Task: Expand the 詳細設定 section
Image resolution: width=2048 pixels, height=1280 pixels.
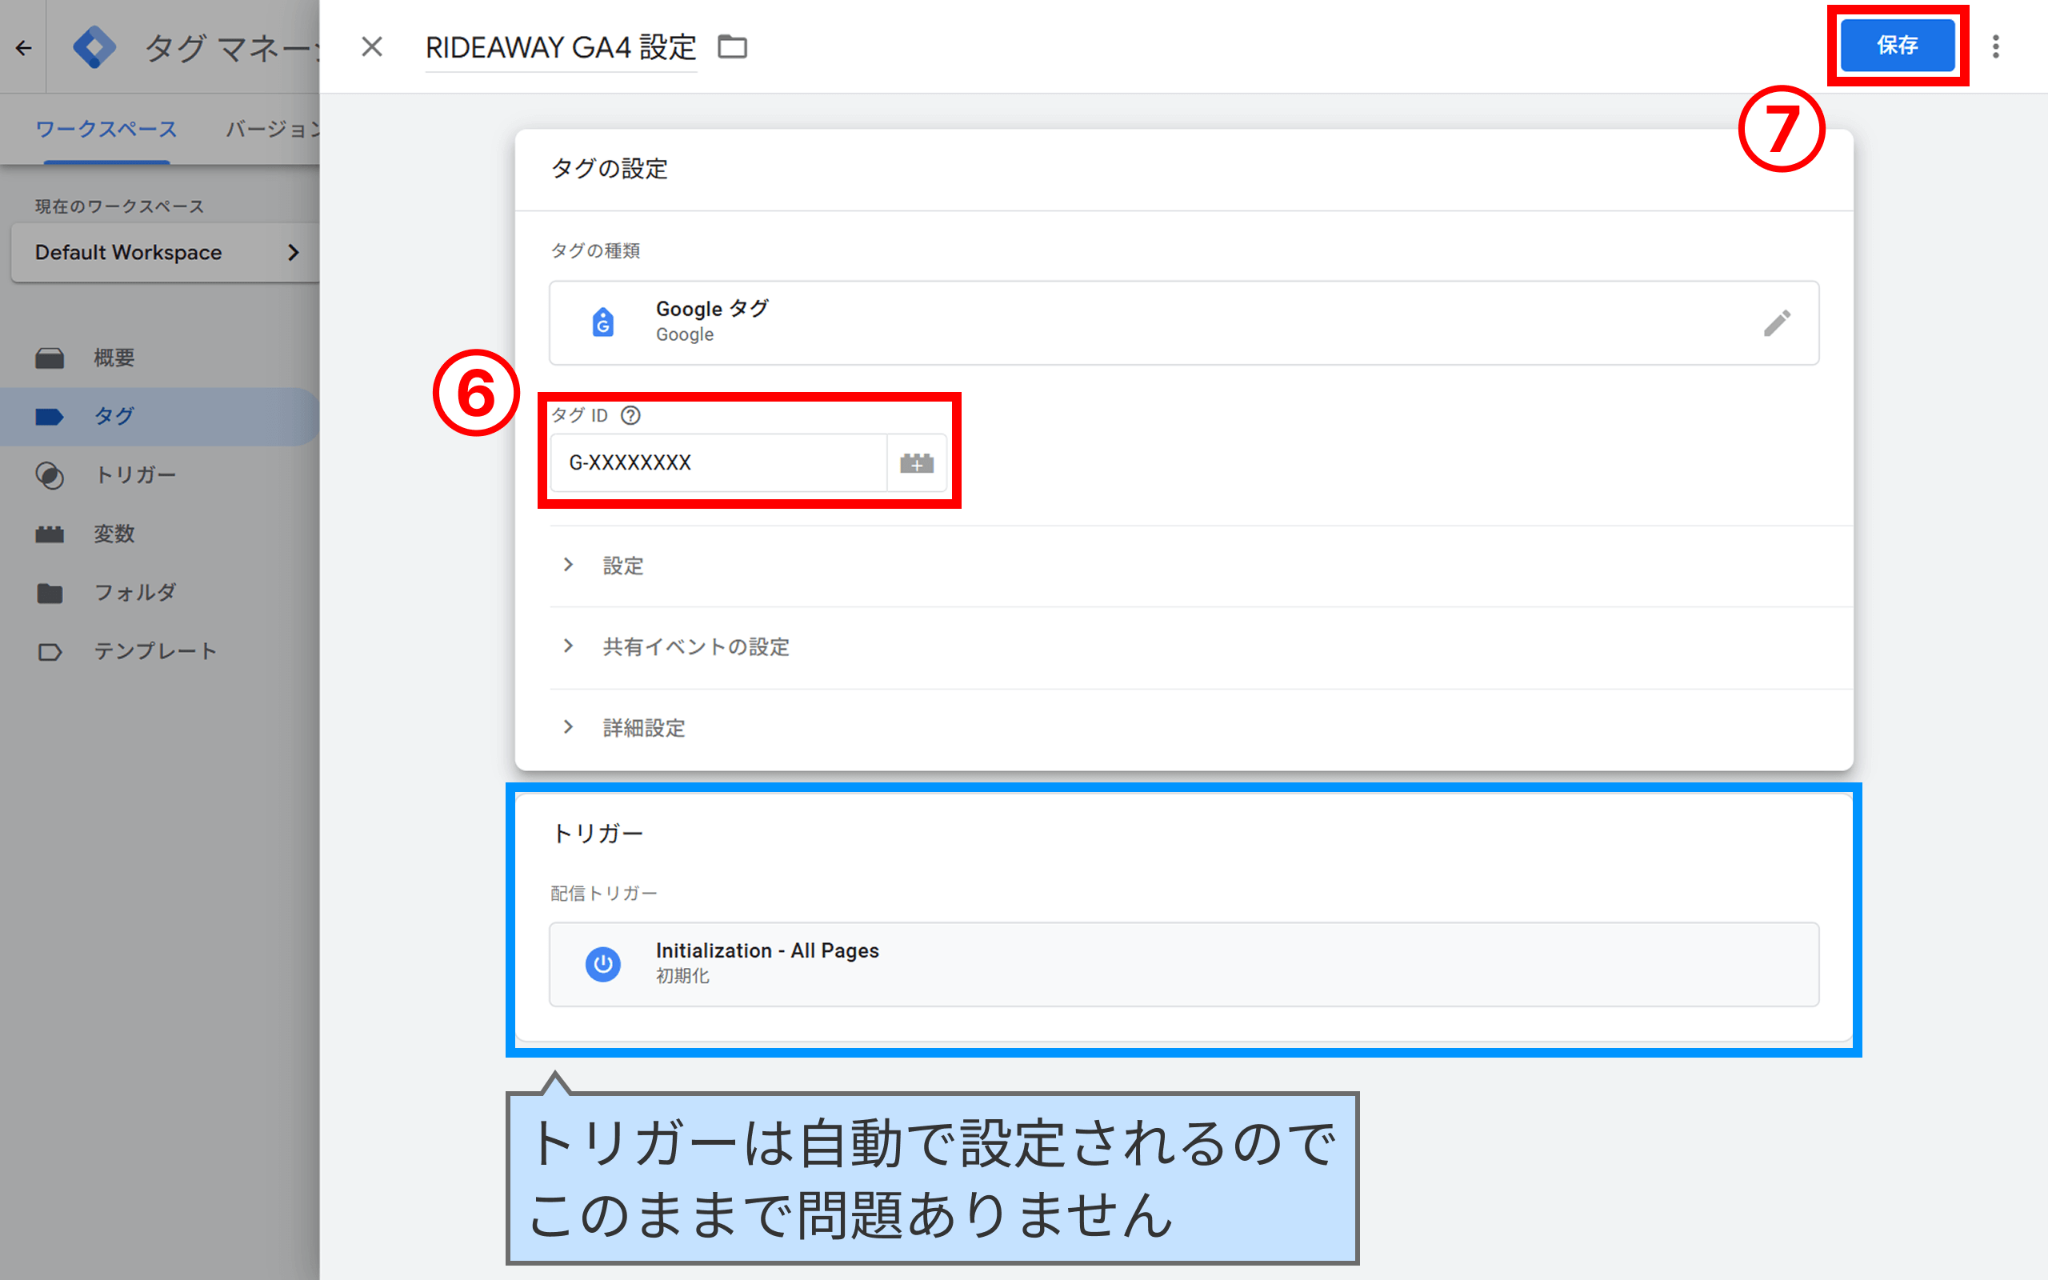Action: pos(642,727)
